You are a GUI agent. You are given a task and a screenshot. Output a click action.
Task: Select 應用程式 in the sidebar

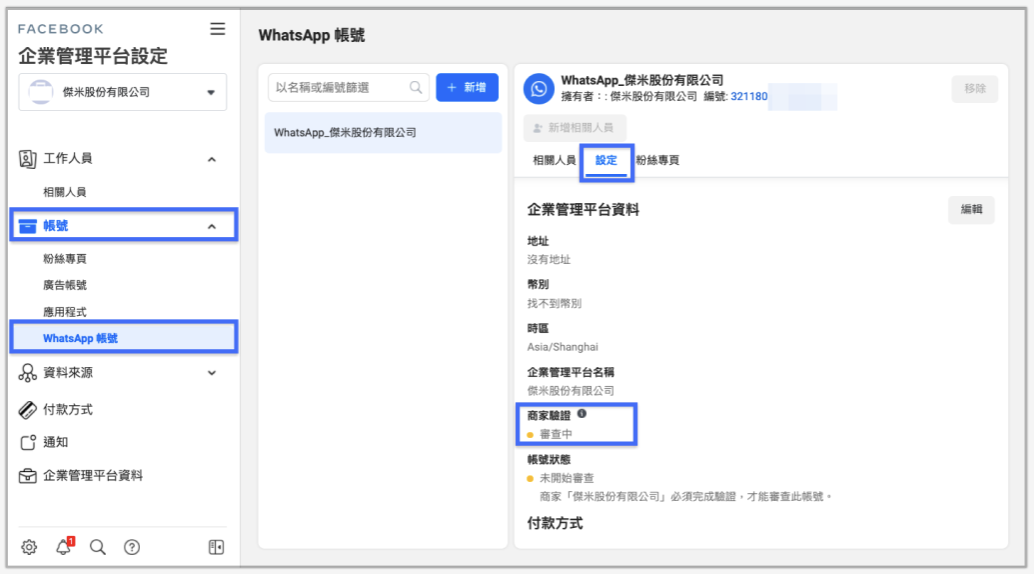pyautogui.click(x=65, y=312)
